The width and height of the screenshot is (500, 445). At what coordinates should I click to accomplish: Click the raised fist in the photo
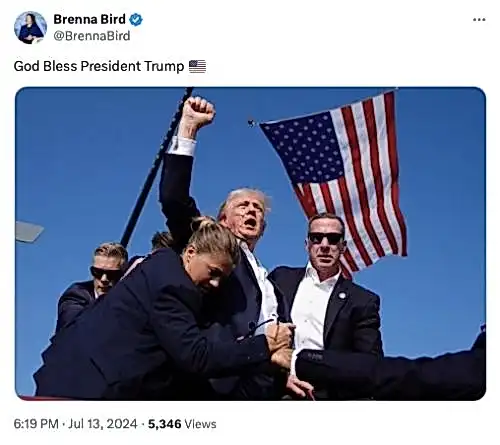[x=197, y=113]
